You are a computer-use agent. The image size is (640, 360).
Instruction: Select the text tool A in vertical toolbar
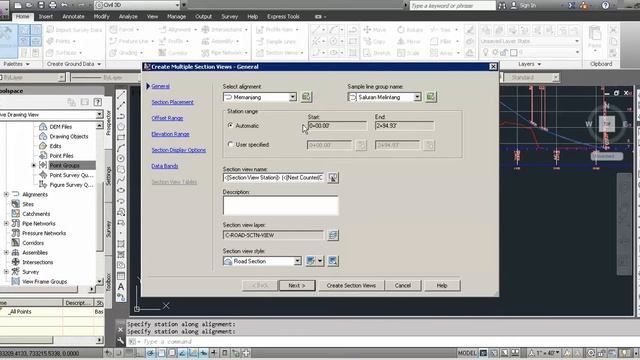tap(121, 287)
